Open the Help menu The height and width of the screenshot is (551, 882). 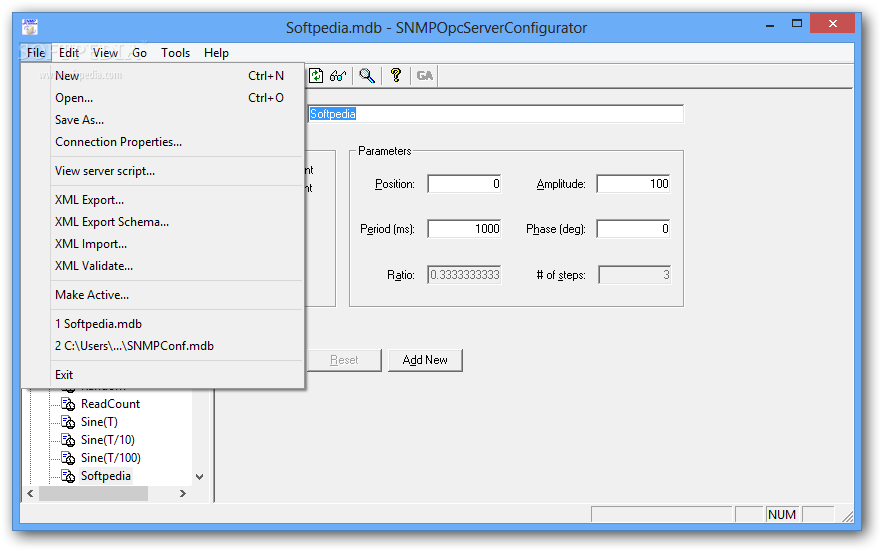pos(216,53)
